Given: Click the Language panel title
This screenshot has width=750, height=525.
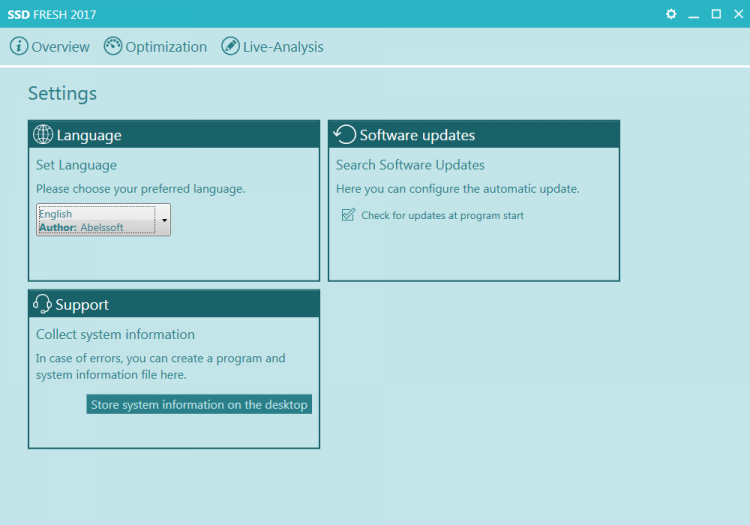Looking at the screenshot, I should tap(89, 135).
